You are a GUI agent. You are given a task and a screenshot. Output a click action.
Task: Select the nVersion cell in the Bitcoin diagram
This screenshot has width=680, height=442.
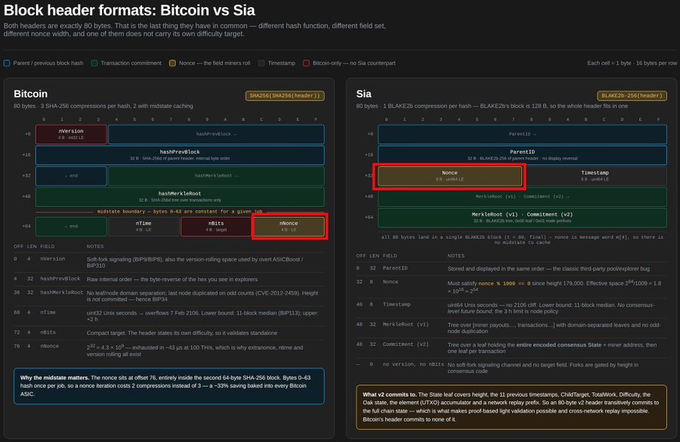point(71,134)
